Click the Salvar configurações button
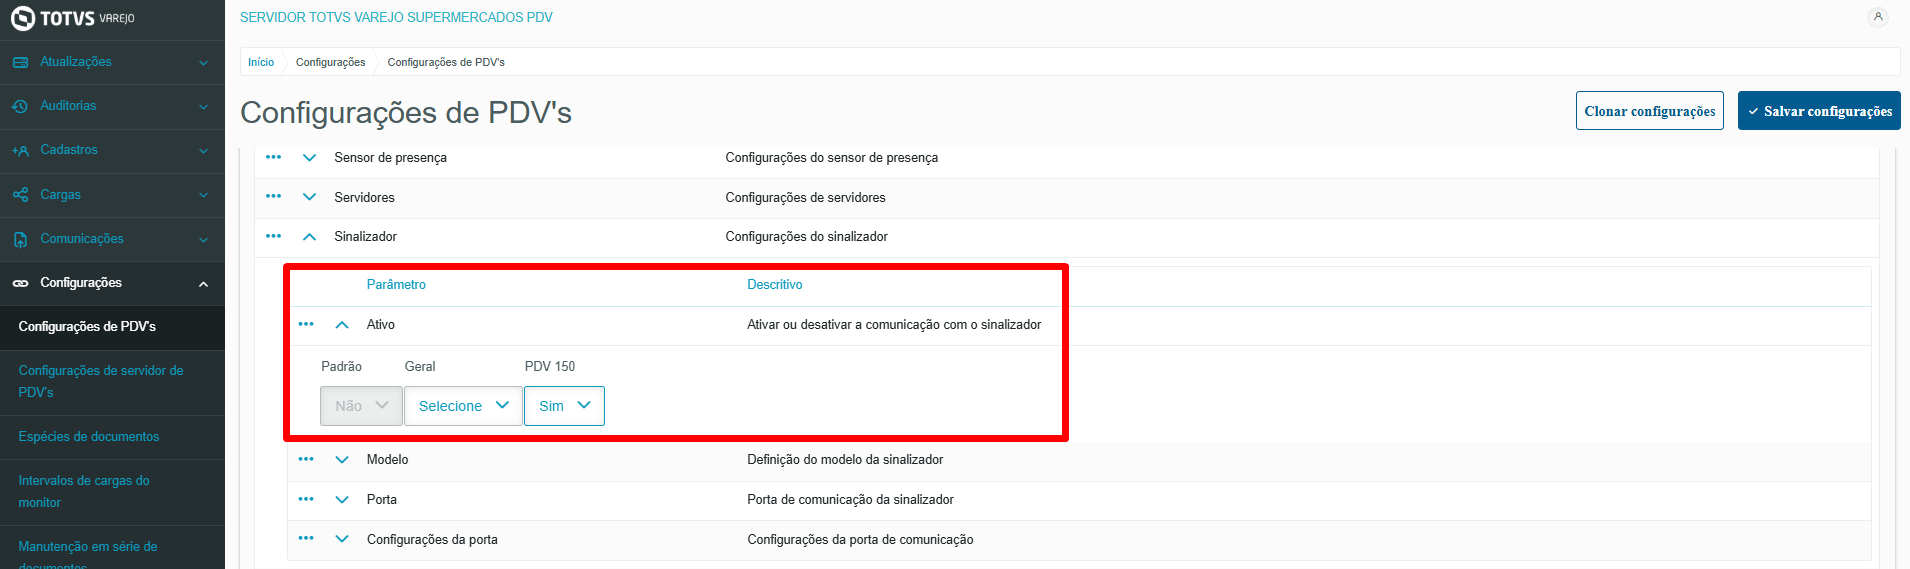This screenshot has width=1910, height=569. click(1819, 111)
